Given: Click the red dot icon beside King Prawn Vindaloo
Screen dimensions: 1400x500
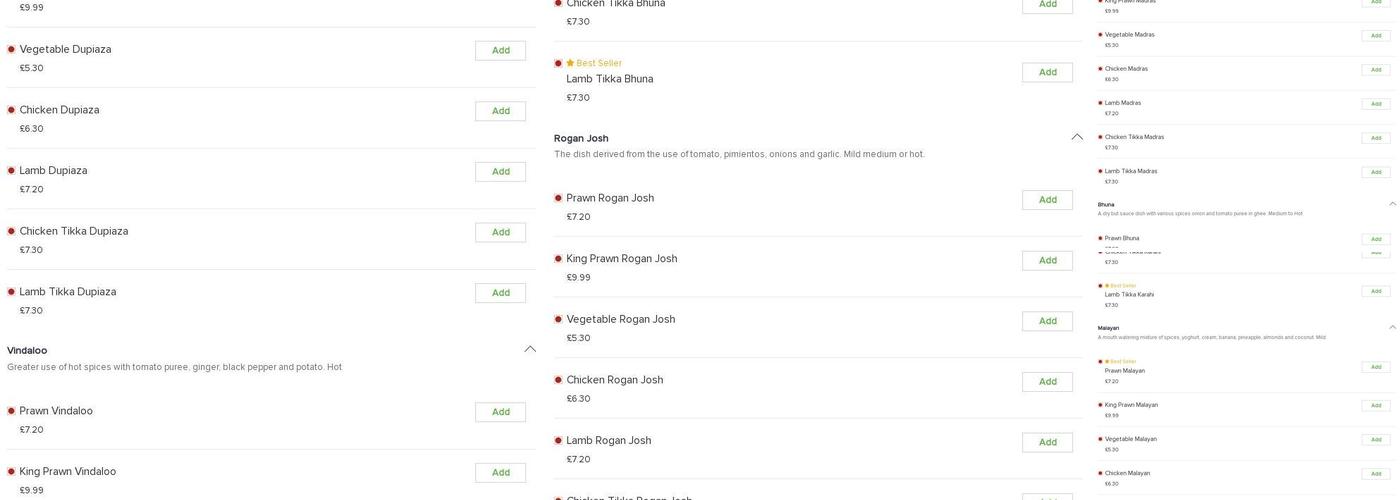Looking at the screenshot, I should pyautogui.click(x=11, y=472).
